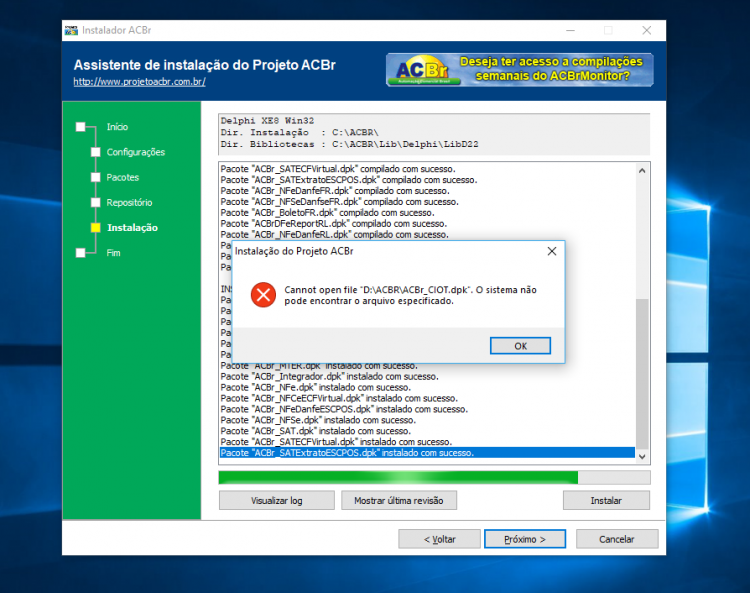Select log line ACBr_NFeDanfeFR.dpk compilado

click(x=335, y=191)
